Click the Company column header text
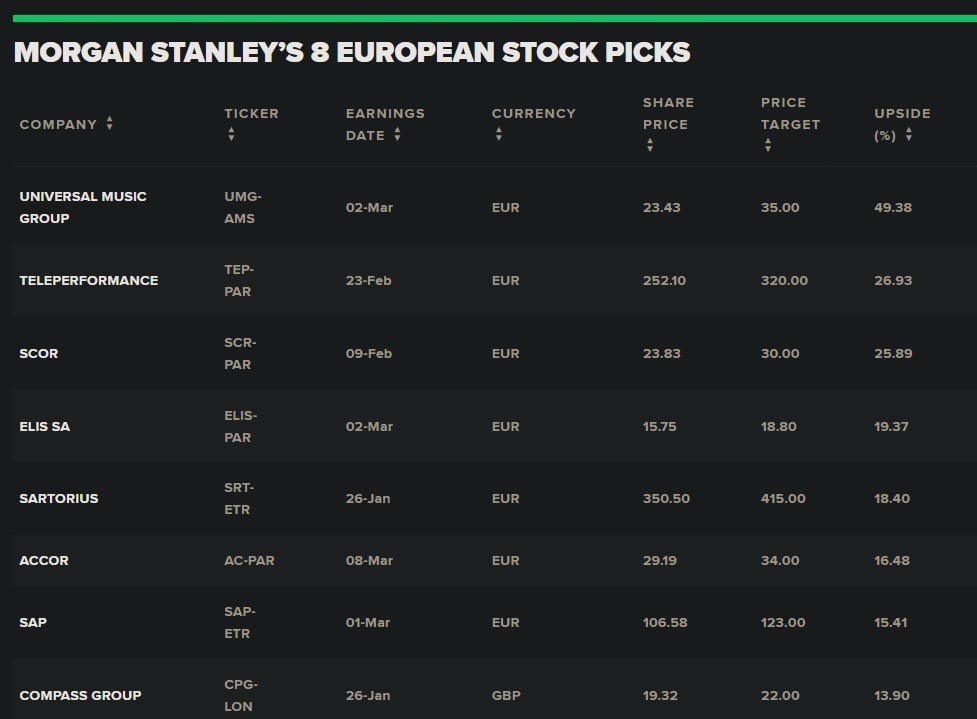Screen dimensions: 977x719 [58, 124]
